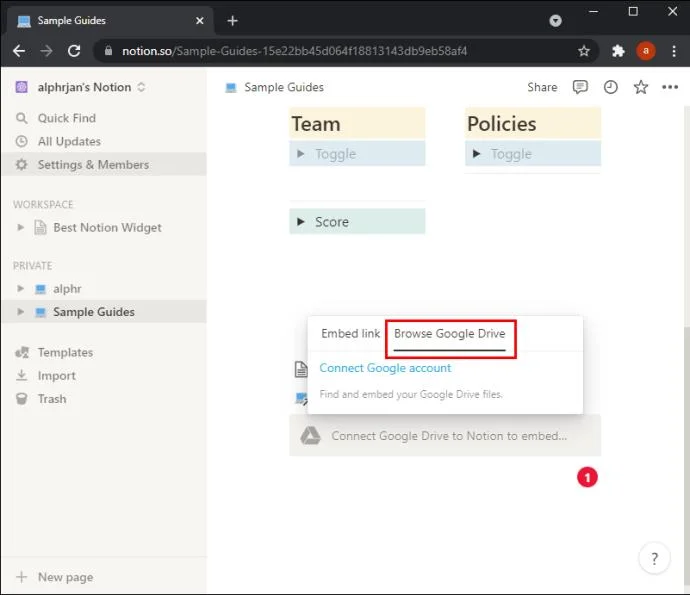690x595 pixels.
Task: Select Sample Guides in sidebar
Action: tap(104, 312)
